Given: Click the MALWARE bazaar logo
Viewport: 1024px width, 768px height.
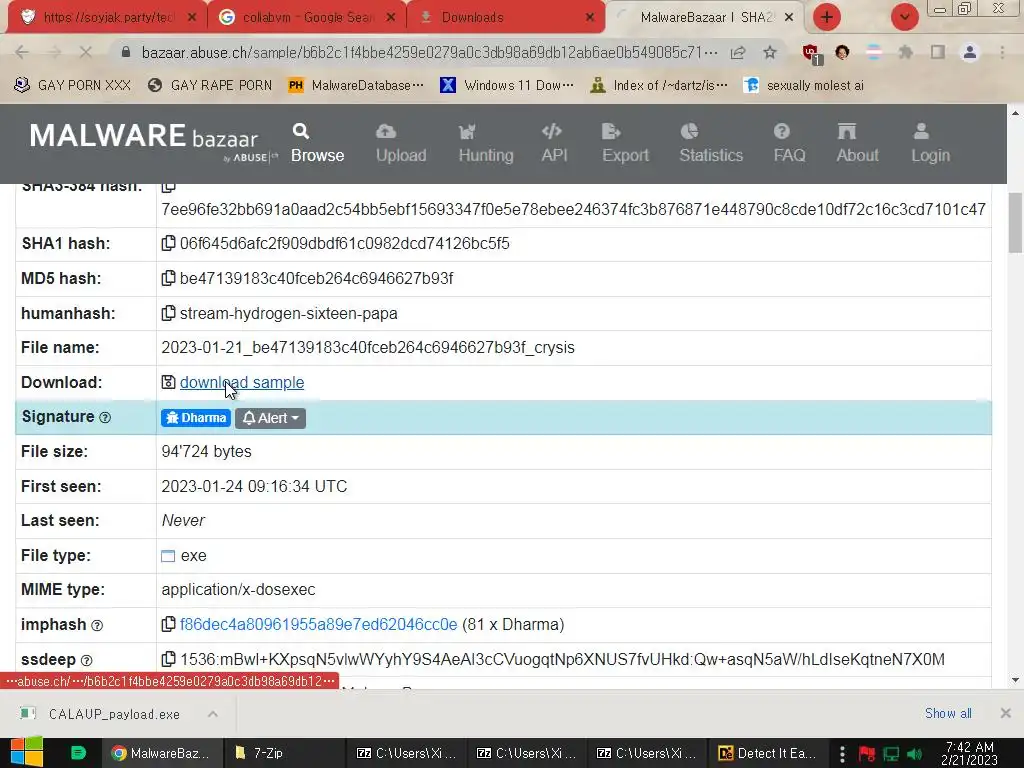Looking at the screenshot, I should tap(153, 140).
